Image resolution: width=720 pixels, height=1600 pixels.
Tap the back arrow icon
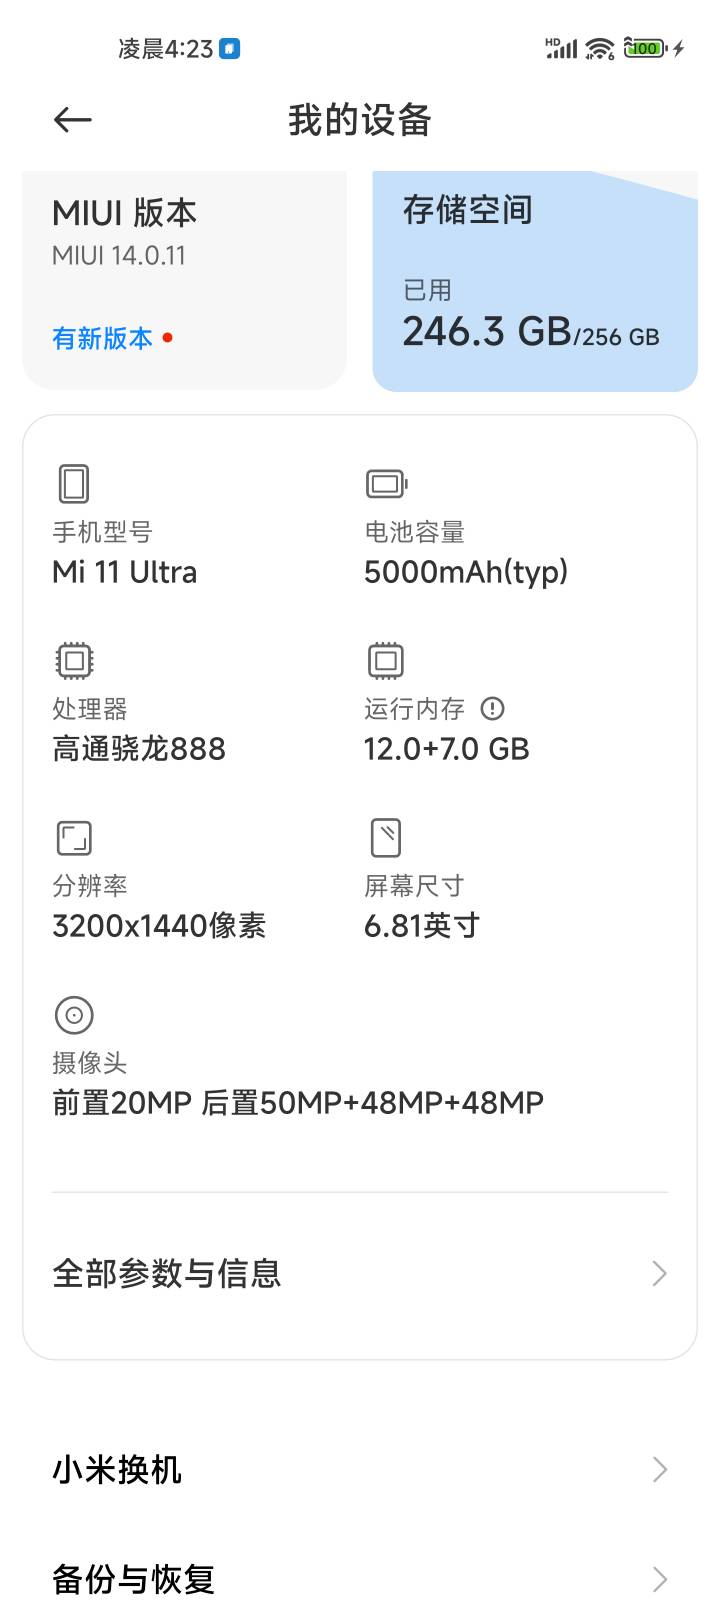tap(72, 121)
